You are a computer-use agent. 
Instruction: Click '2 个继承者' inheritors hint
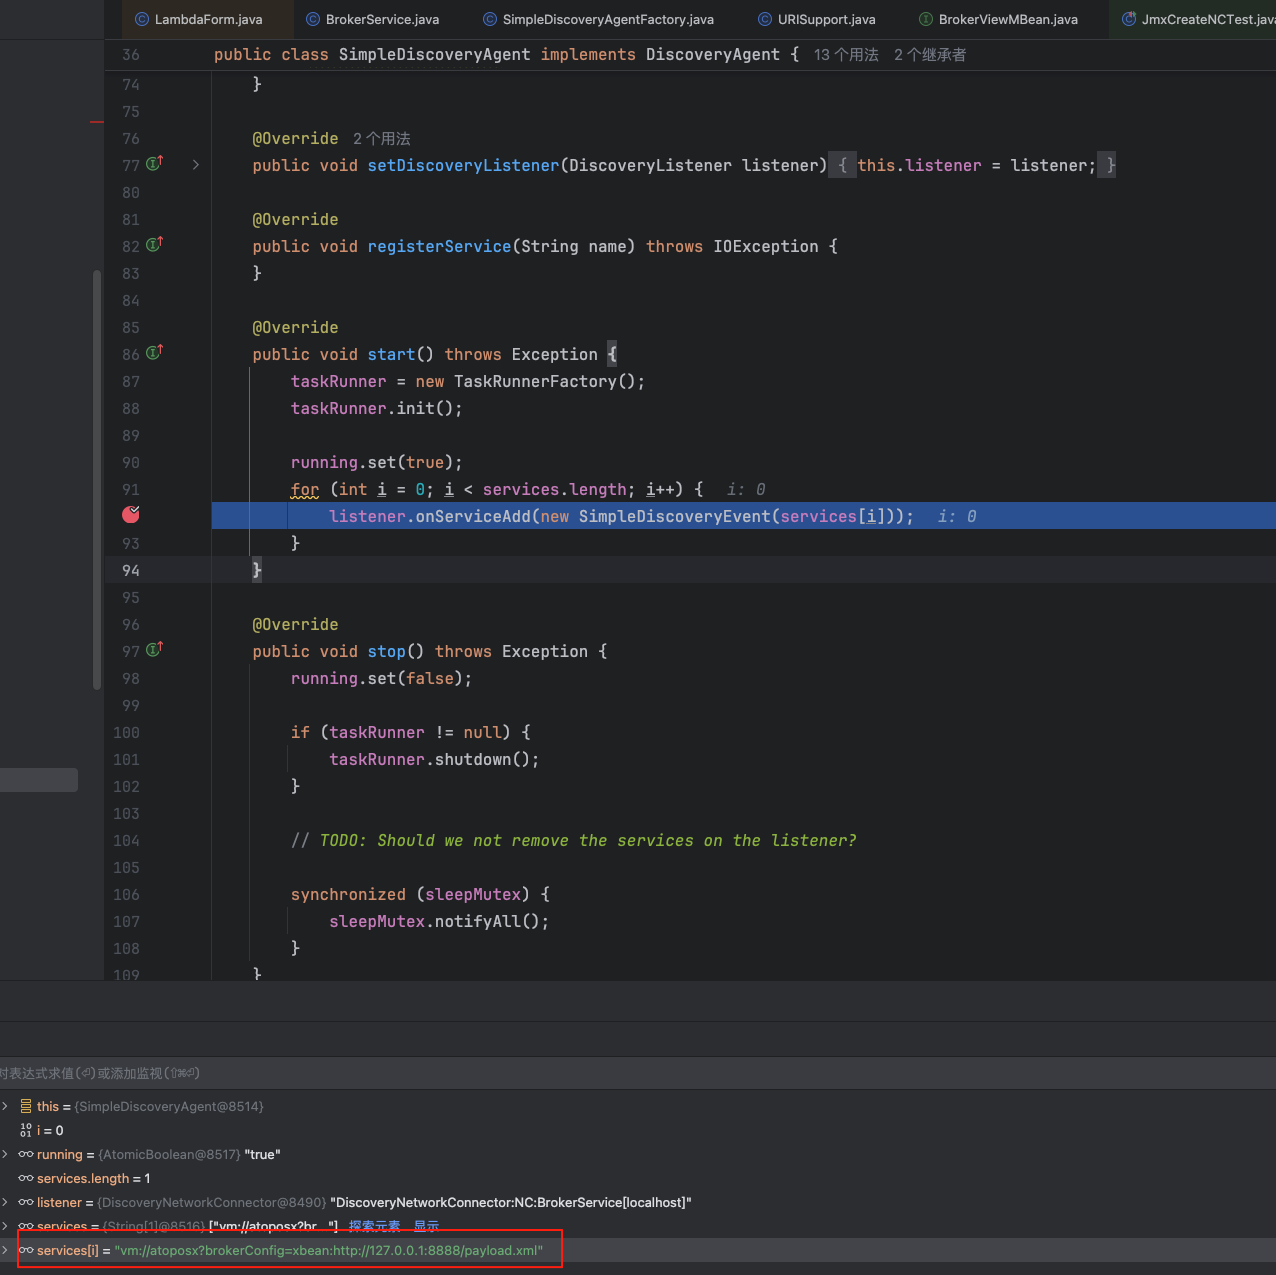[x=930, y=55]
